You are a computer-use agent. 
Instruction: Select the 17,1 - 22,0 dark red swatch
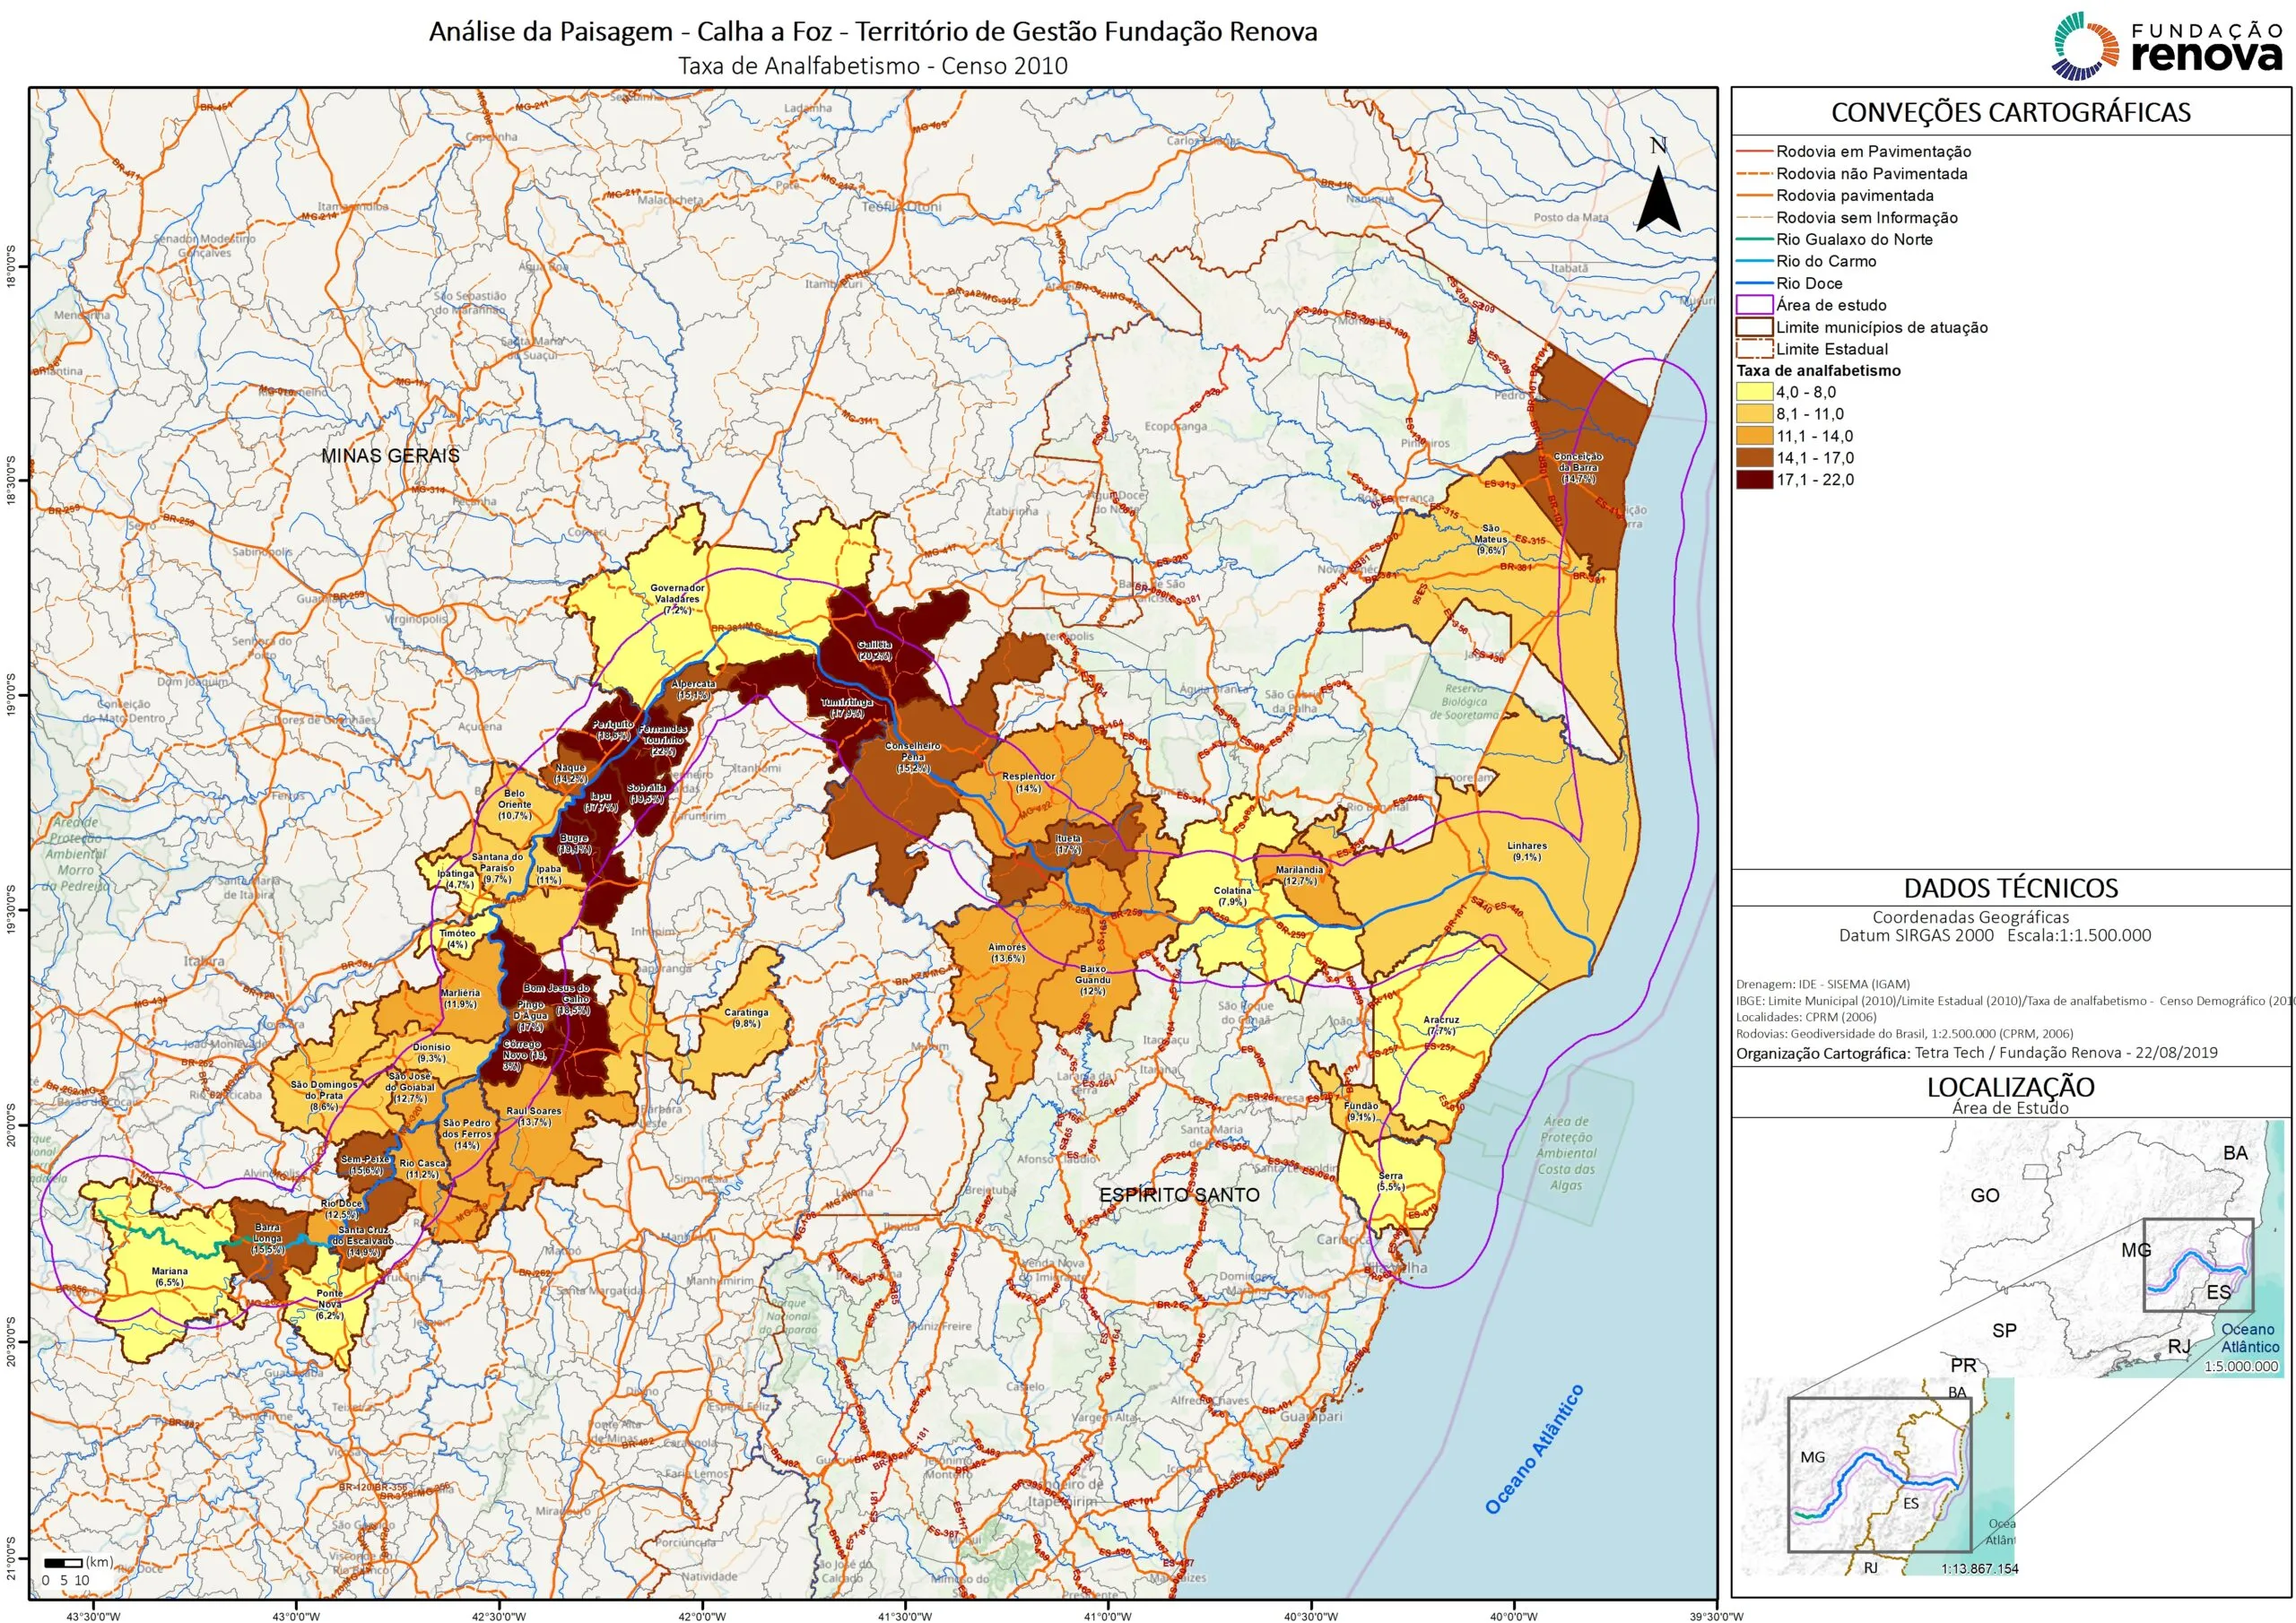[1755, 480]
